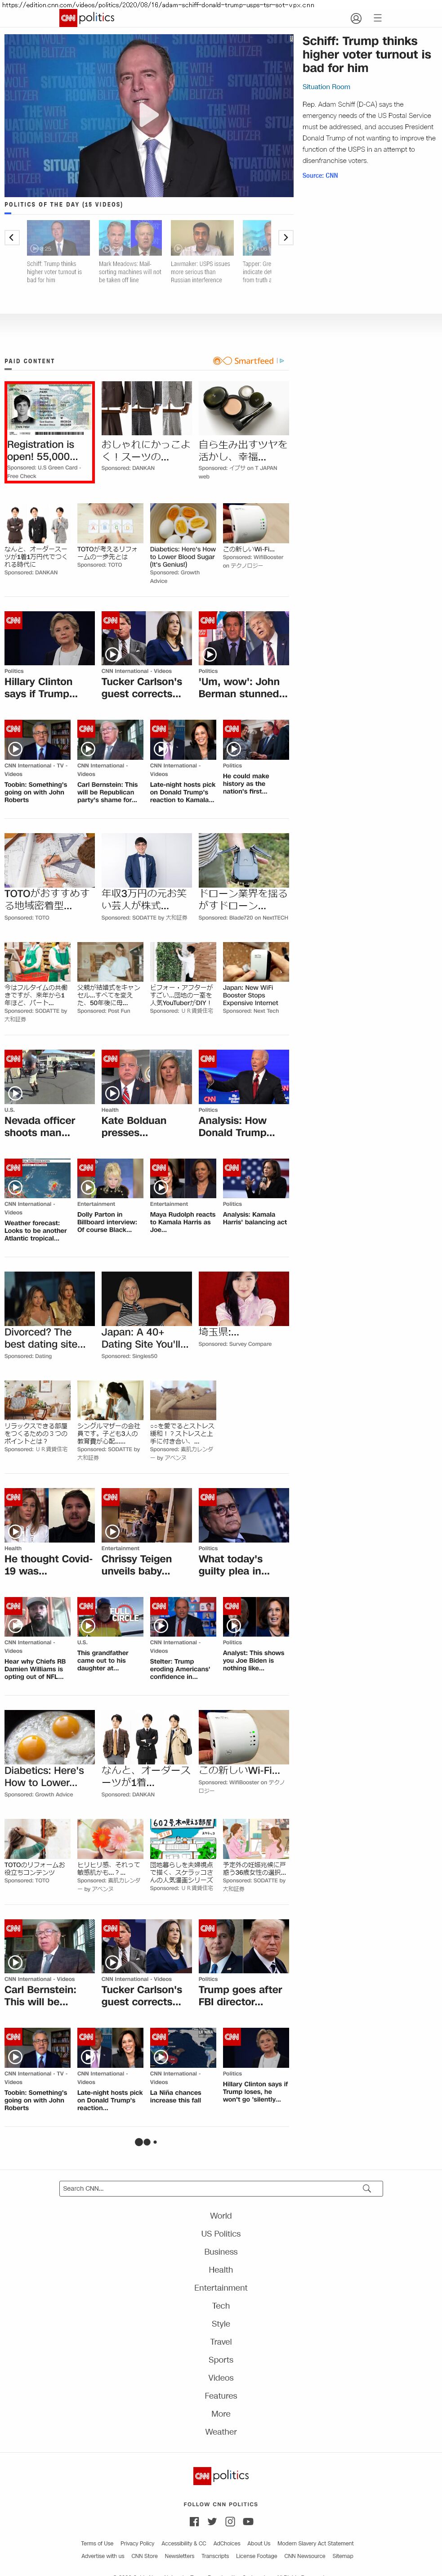Click play icon on Dolly Parton Billboard interview thumbnail
Image resolution: width=442 pixels, height=2576 pixels.
tap(88, 1188)
